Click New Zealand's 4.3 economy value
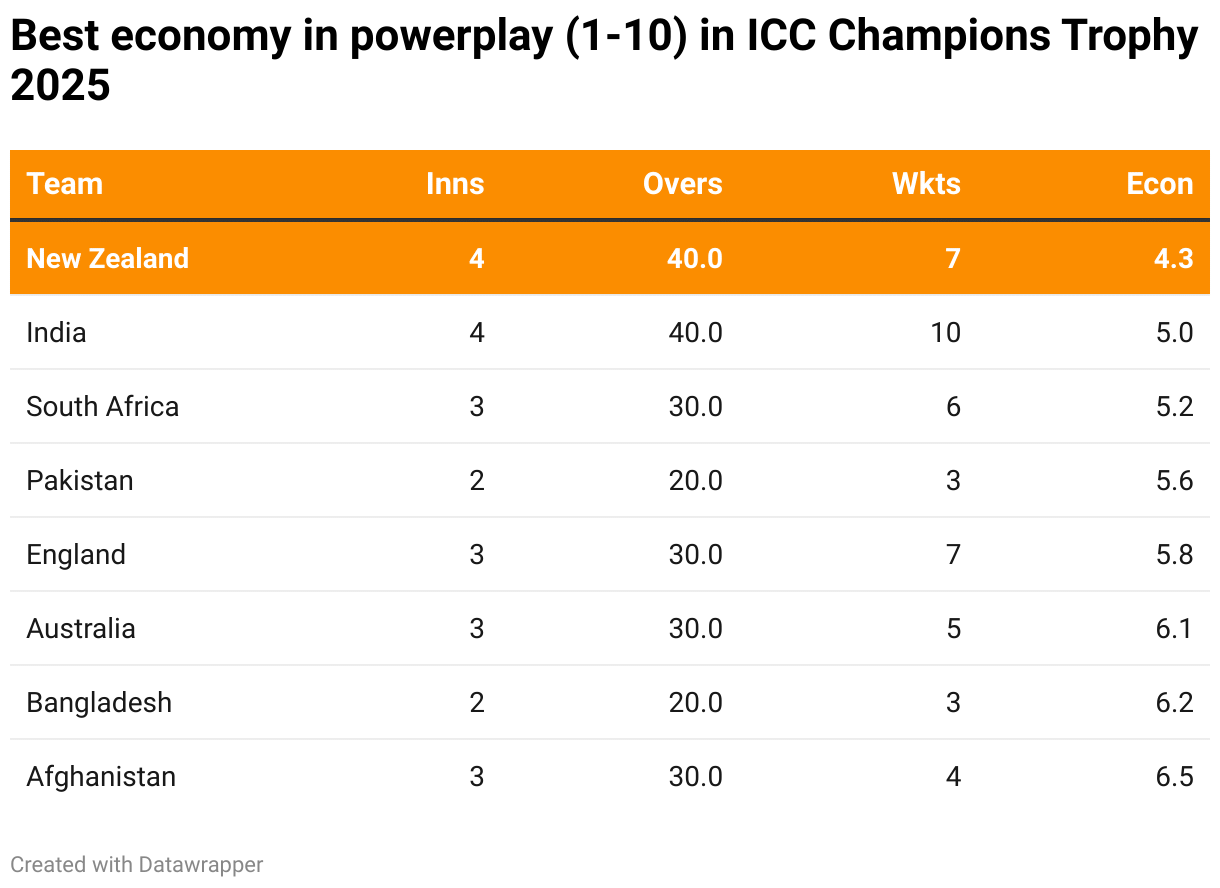Image resolution: width=1220 pixels, height=888 pixels. (1173, 258)
